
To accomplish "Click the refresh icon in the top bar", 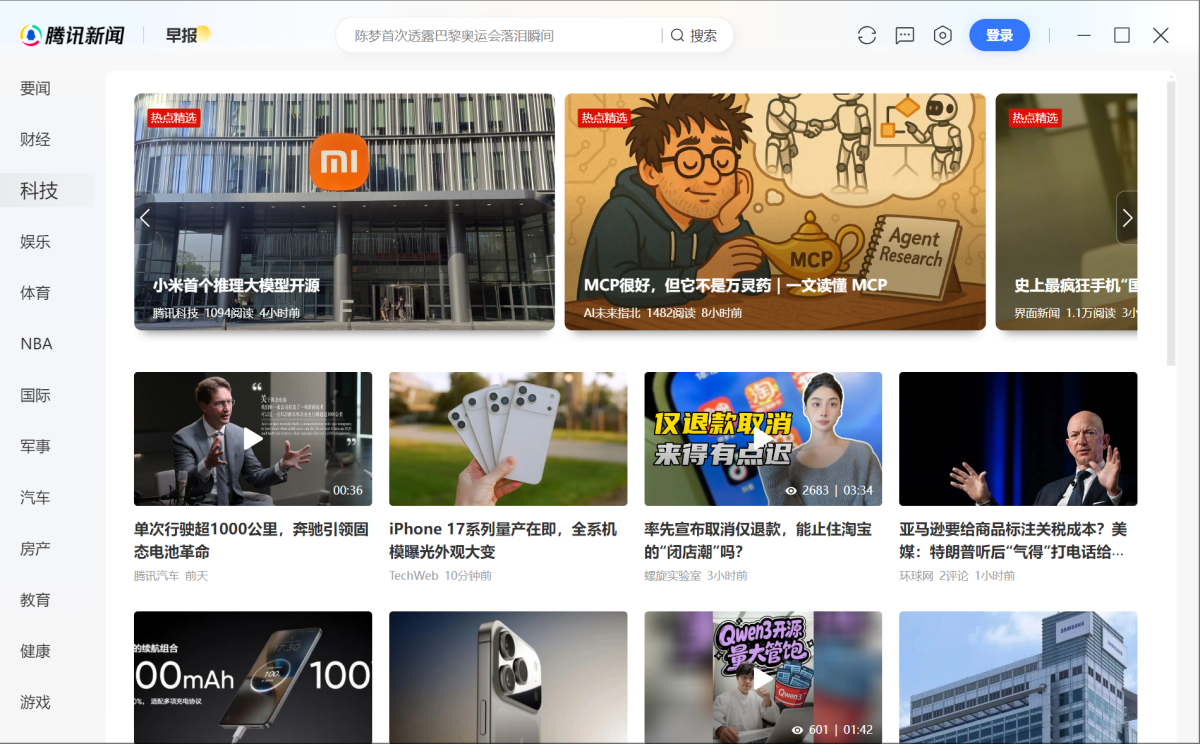I will 867,36.
